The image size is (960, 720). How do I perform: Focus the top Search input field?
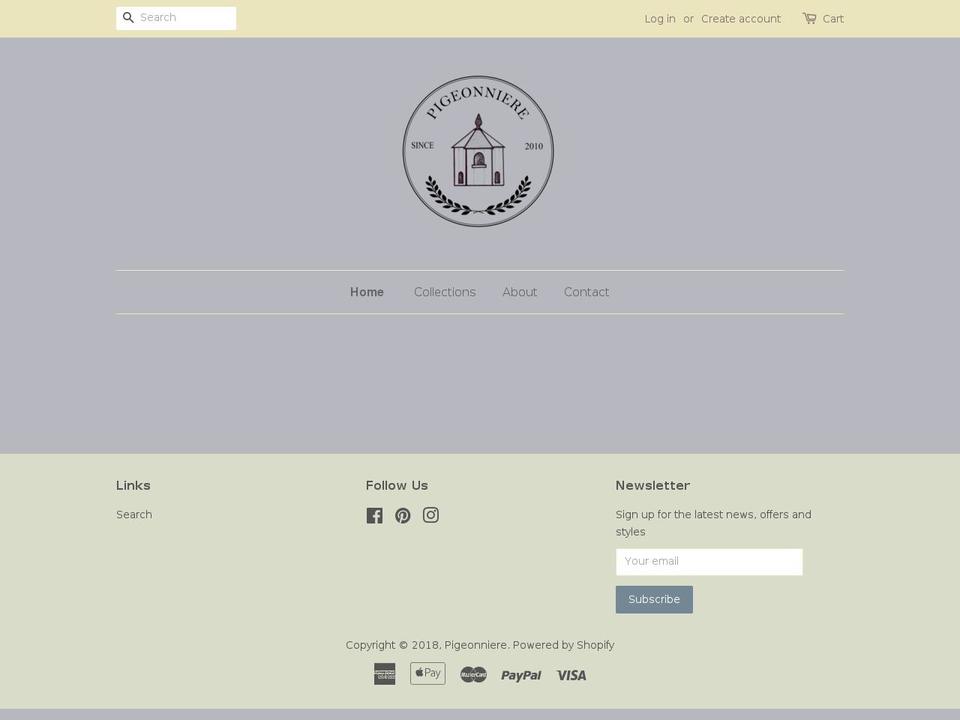click(176, 18)
